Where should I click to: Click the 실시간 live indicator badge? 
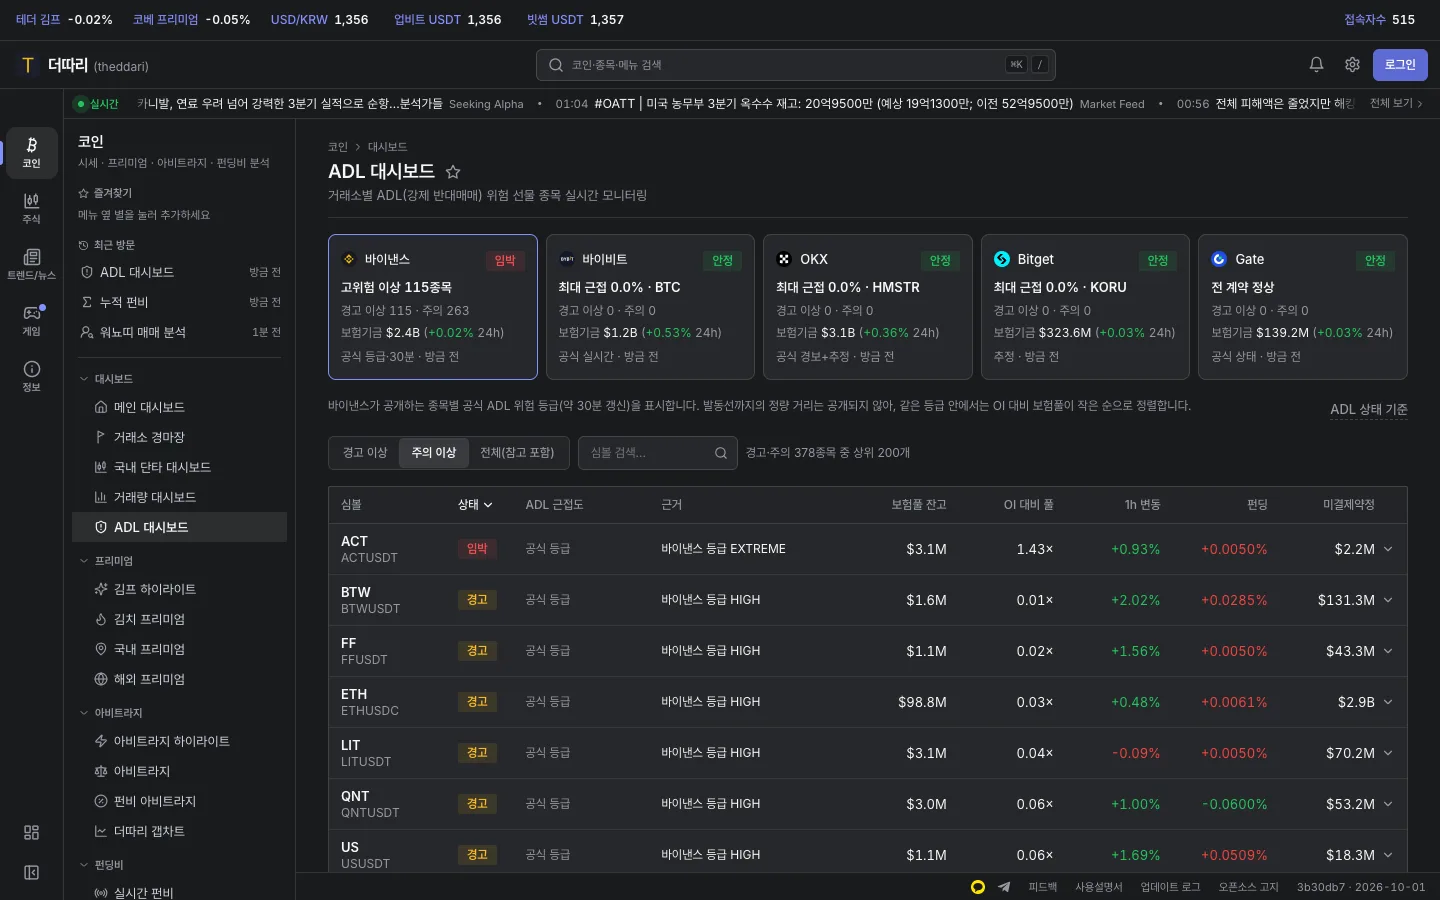click(x=98, y=104)
